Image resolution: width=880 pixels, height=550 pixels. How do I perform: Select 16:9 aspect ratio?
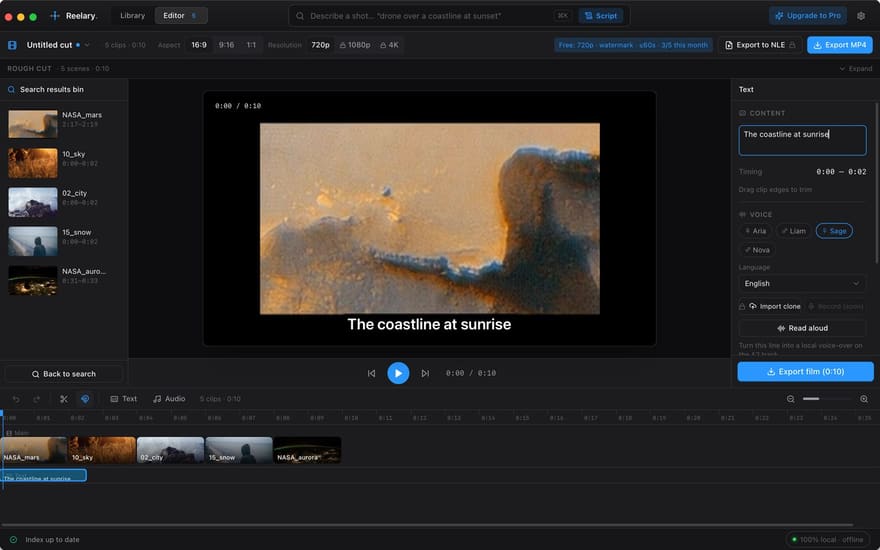199,45
